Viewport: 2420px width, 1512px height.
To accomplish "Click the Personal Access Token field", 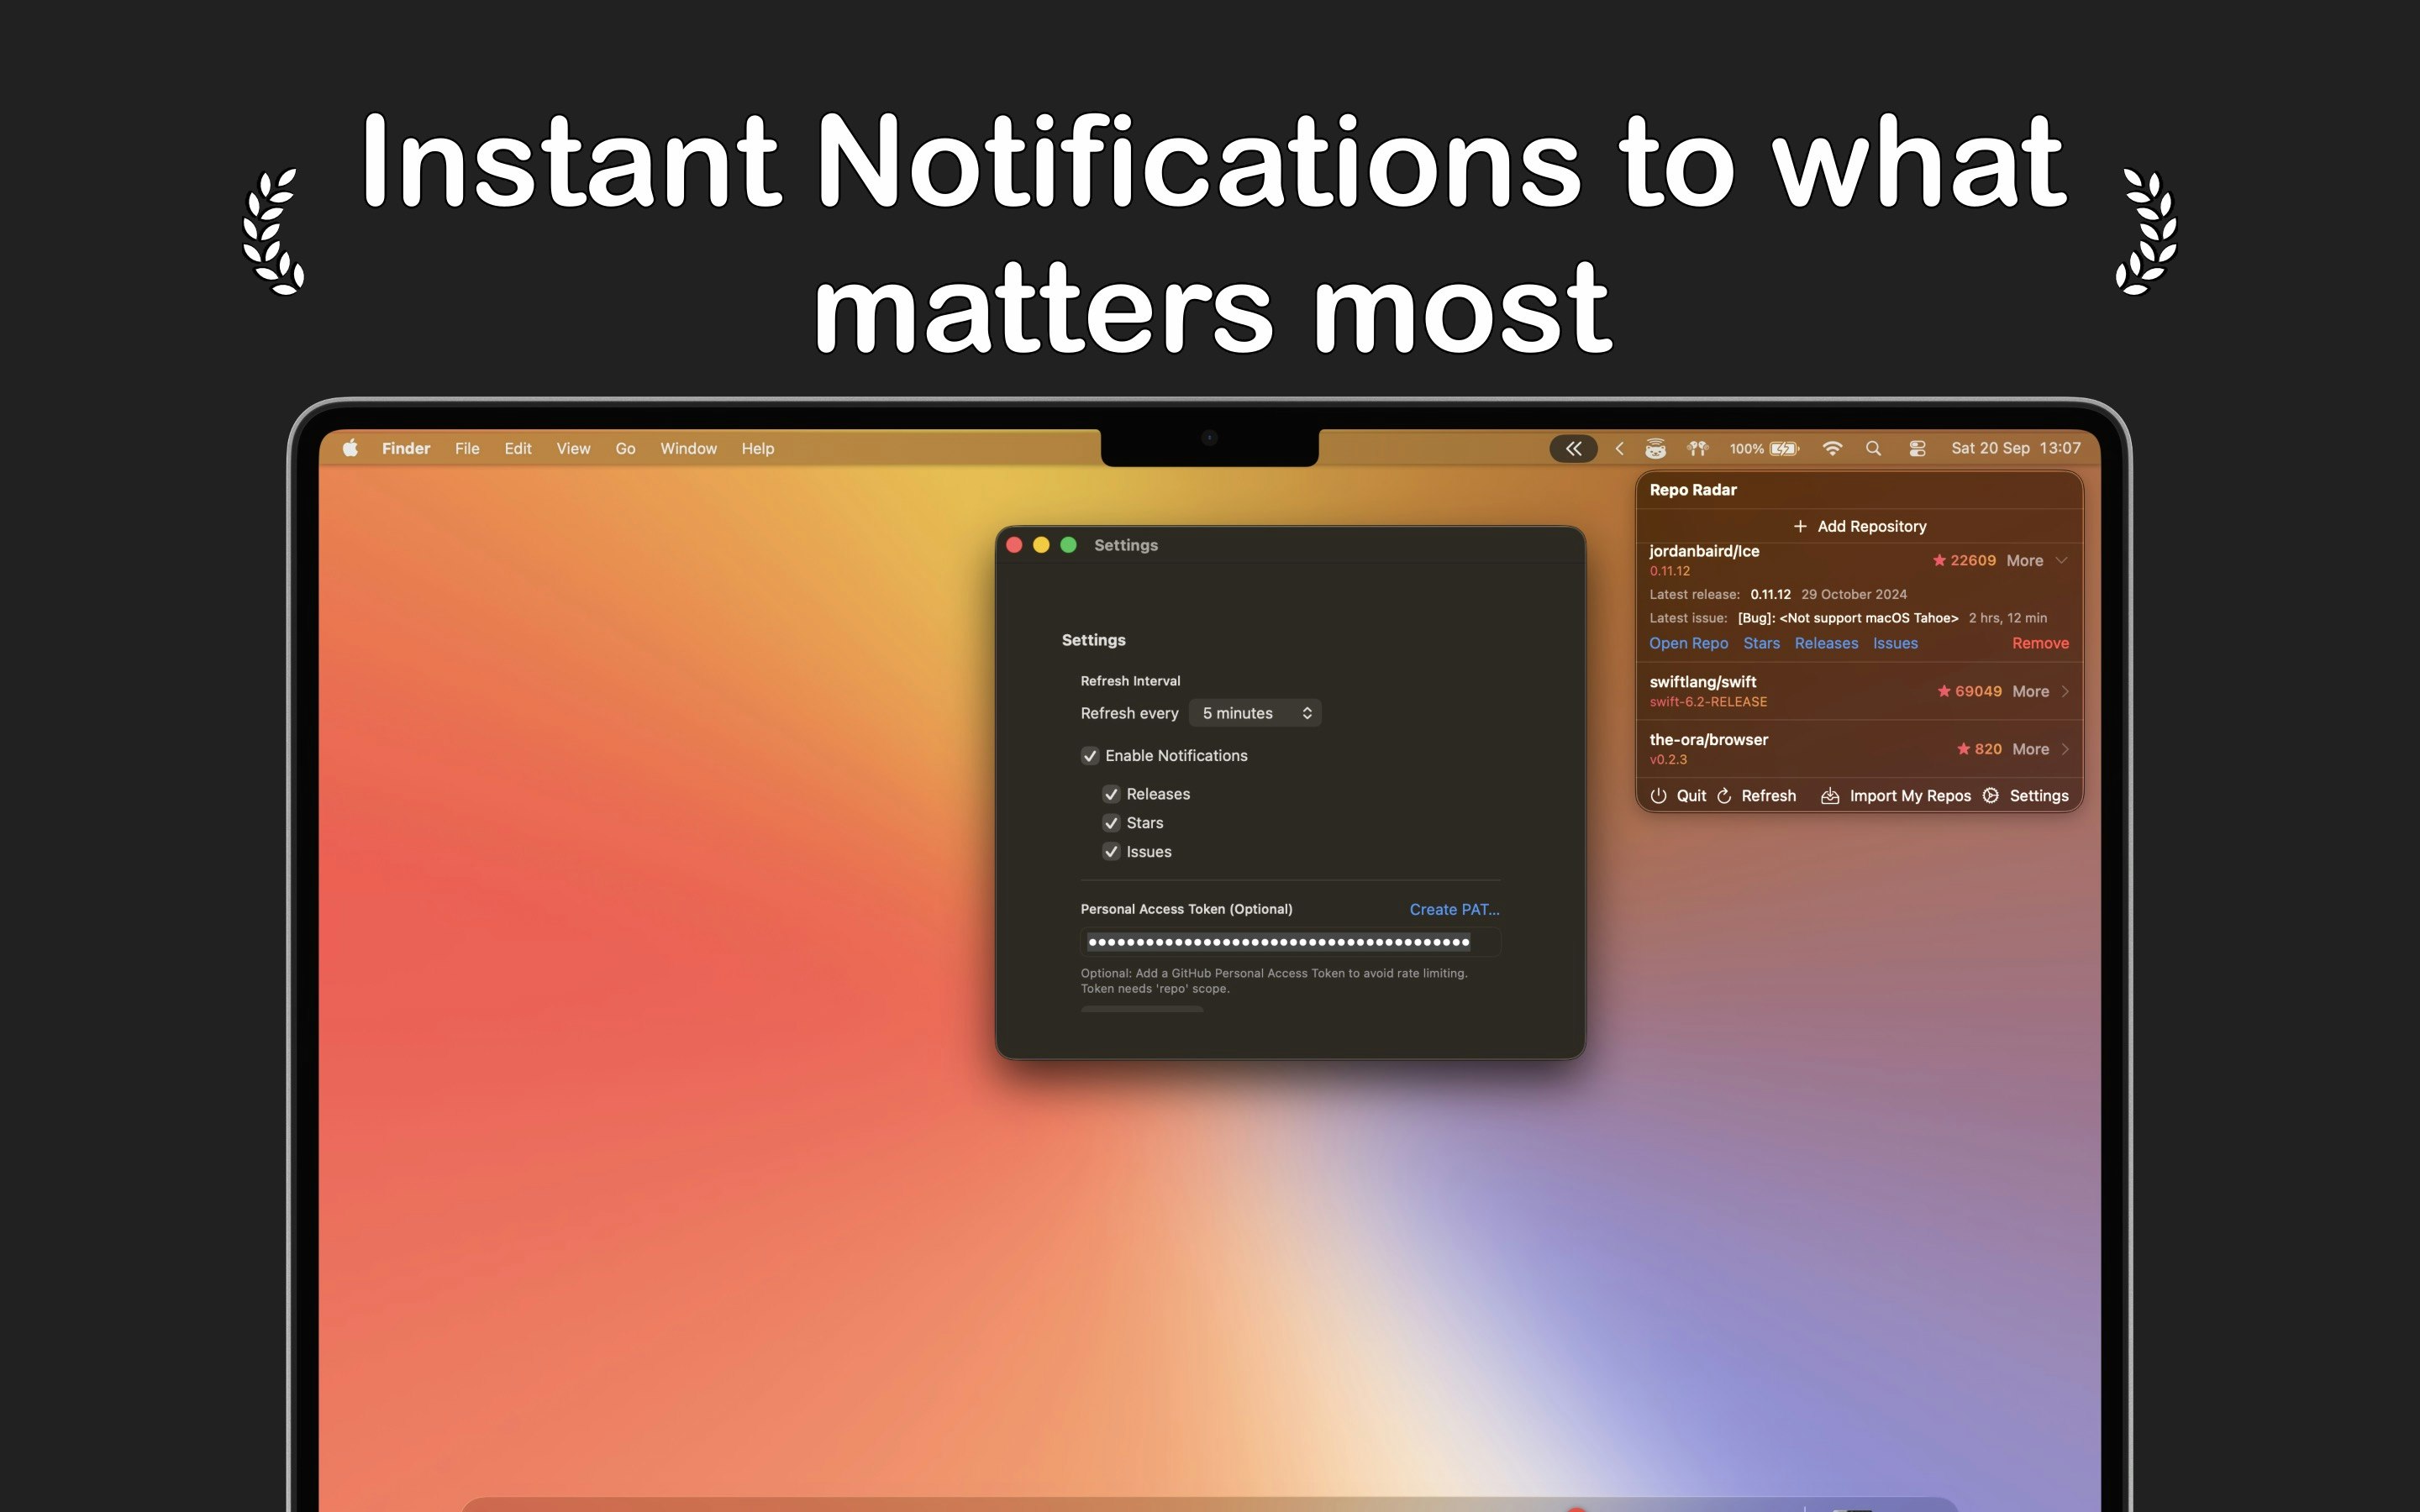I will (1290, 942).
